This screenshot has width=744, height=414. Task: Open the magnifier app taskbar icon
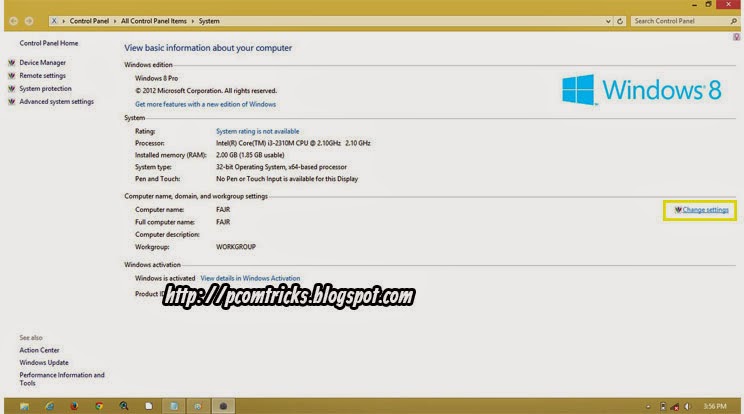124,406
